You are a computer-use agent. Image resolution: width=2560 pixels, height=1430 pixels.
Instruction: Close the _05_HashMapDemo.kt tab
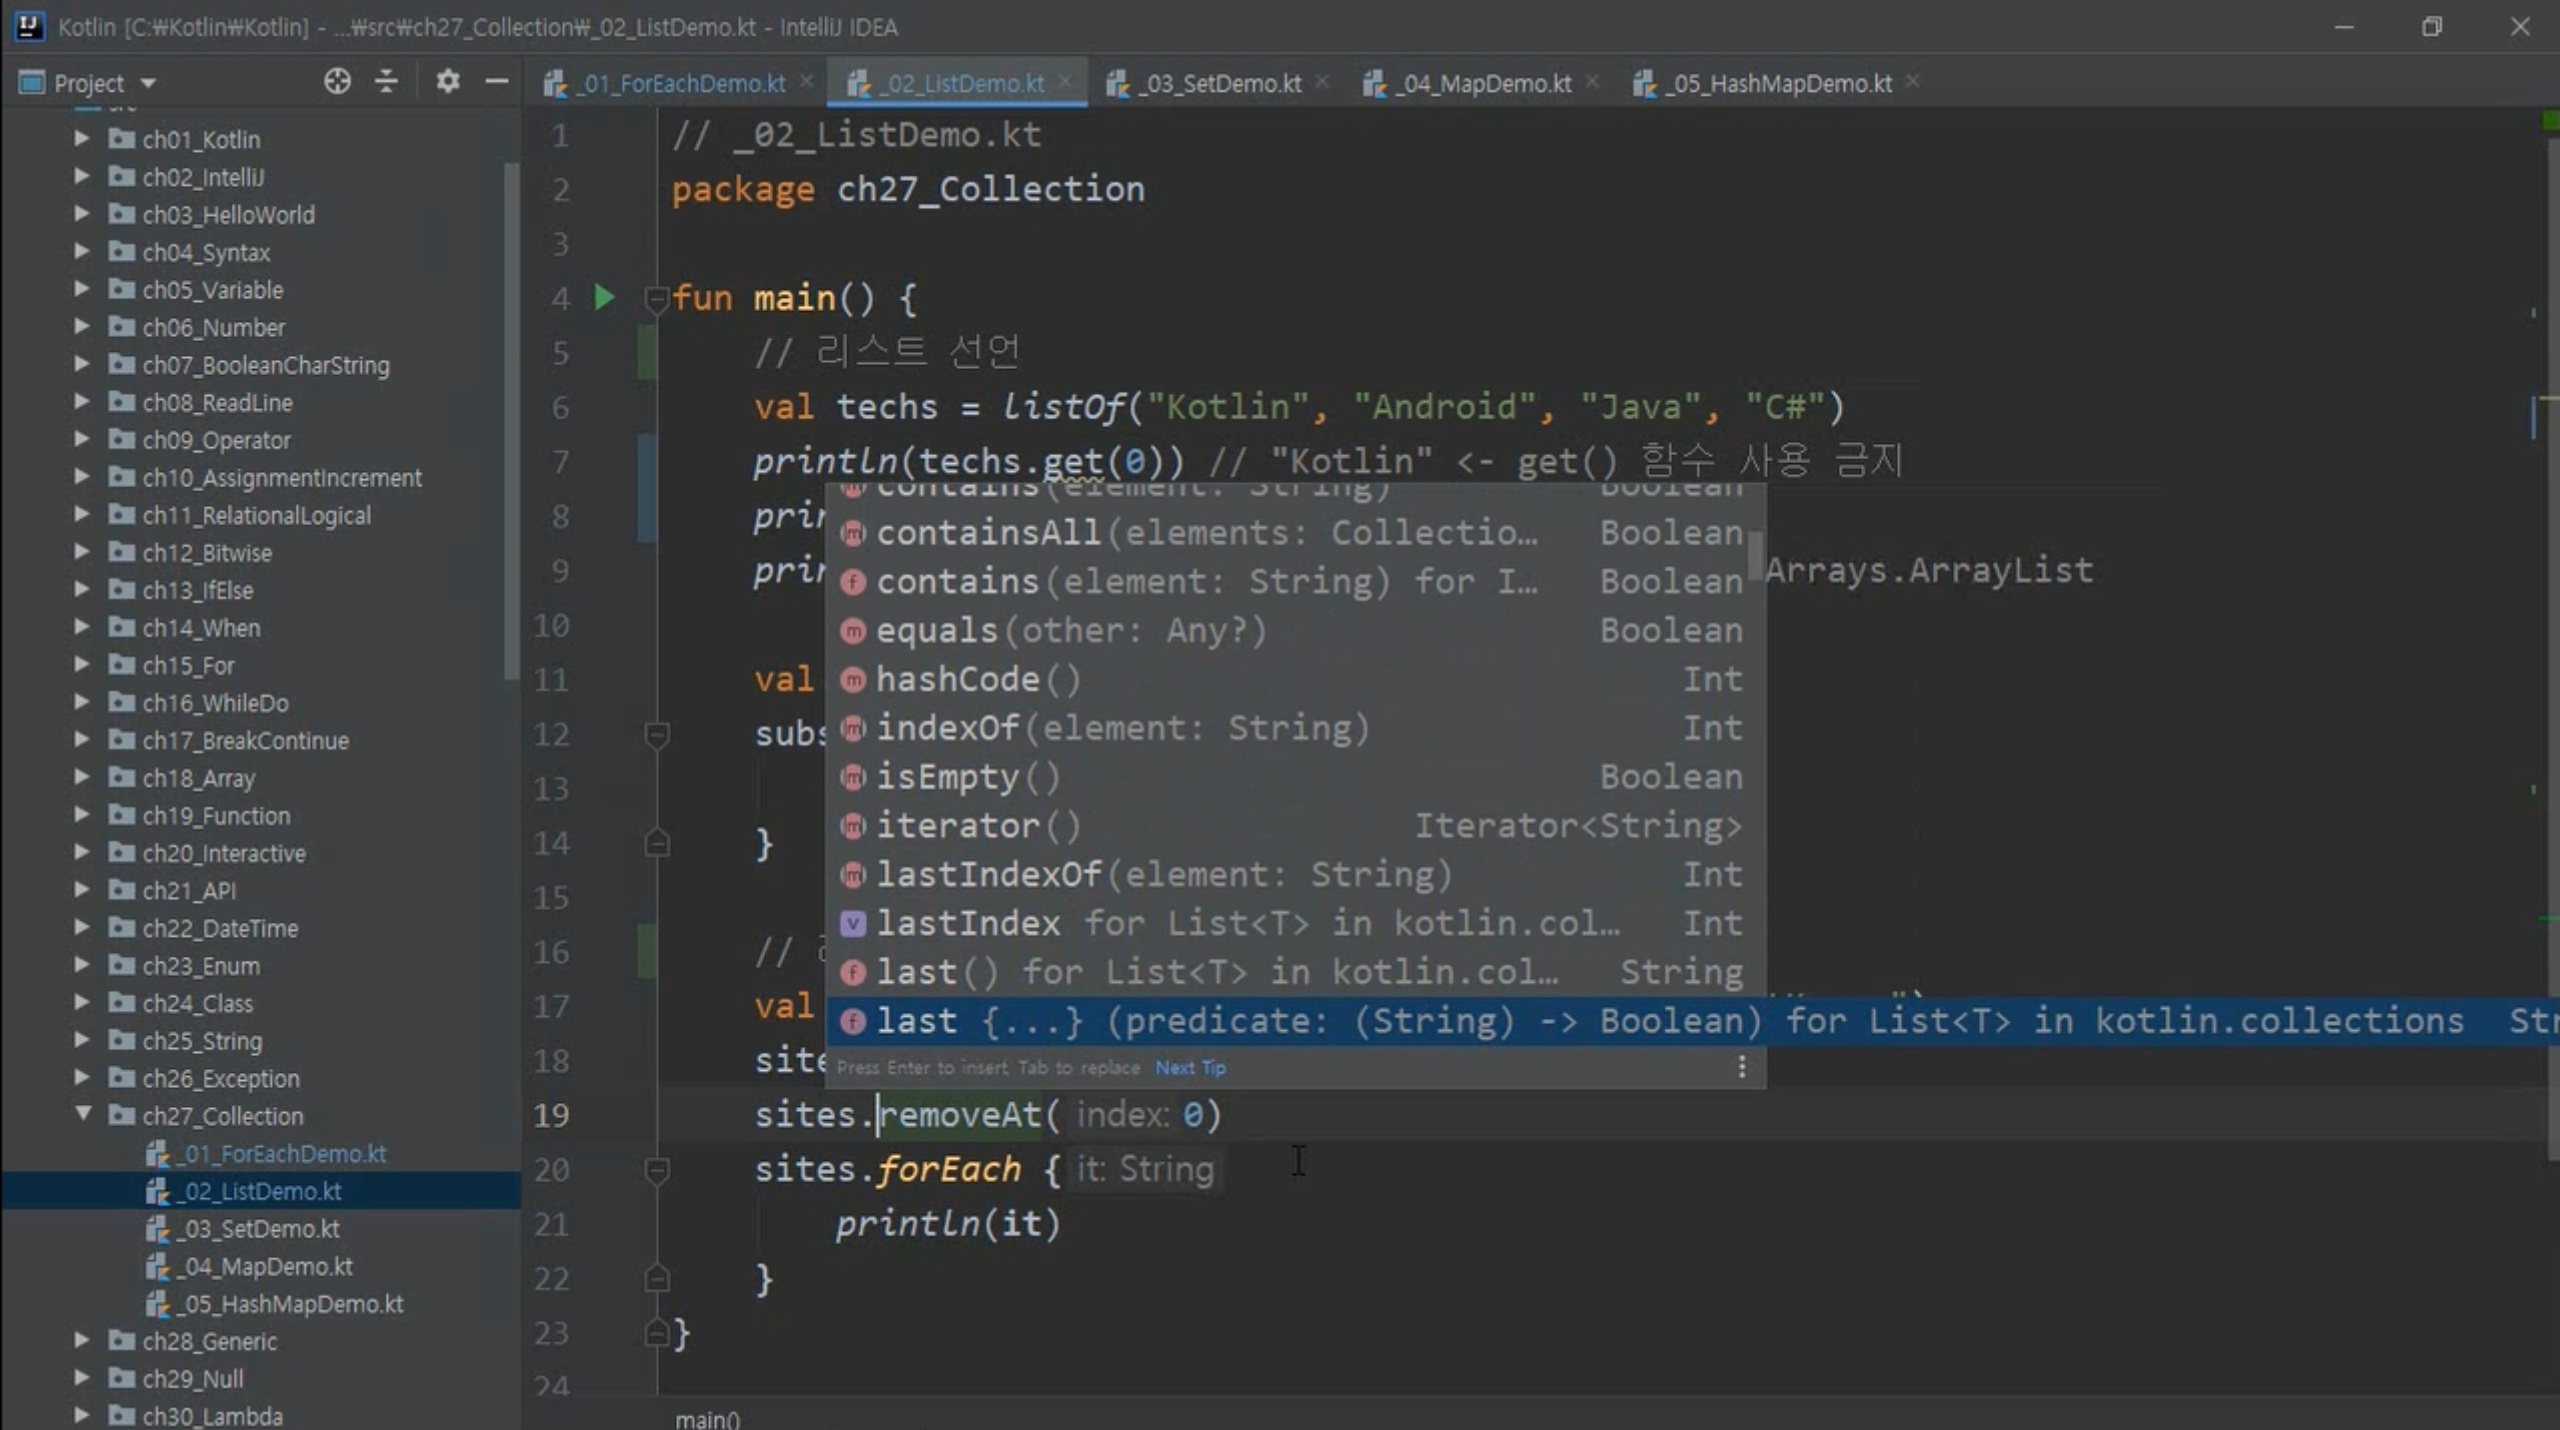click(x=1912, y=82)
